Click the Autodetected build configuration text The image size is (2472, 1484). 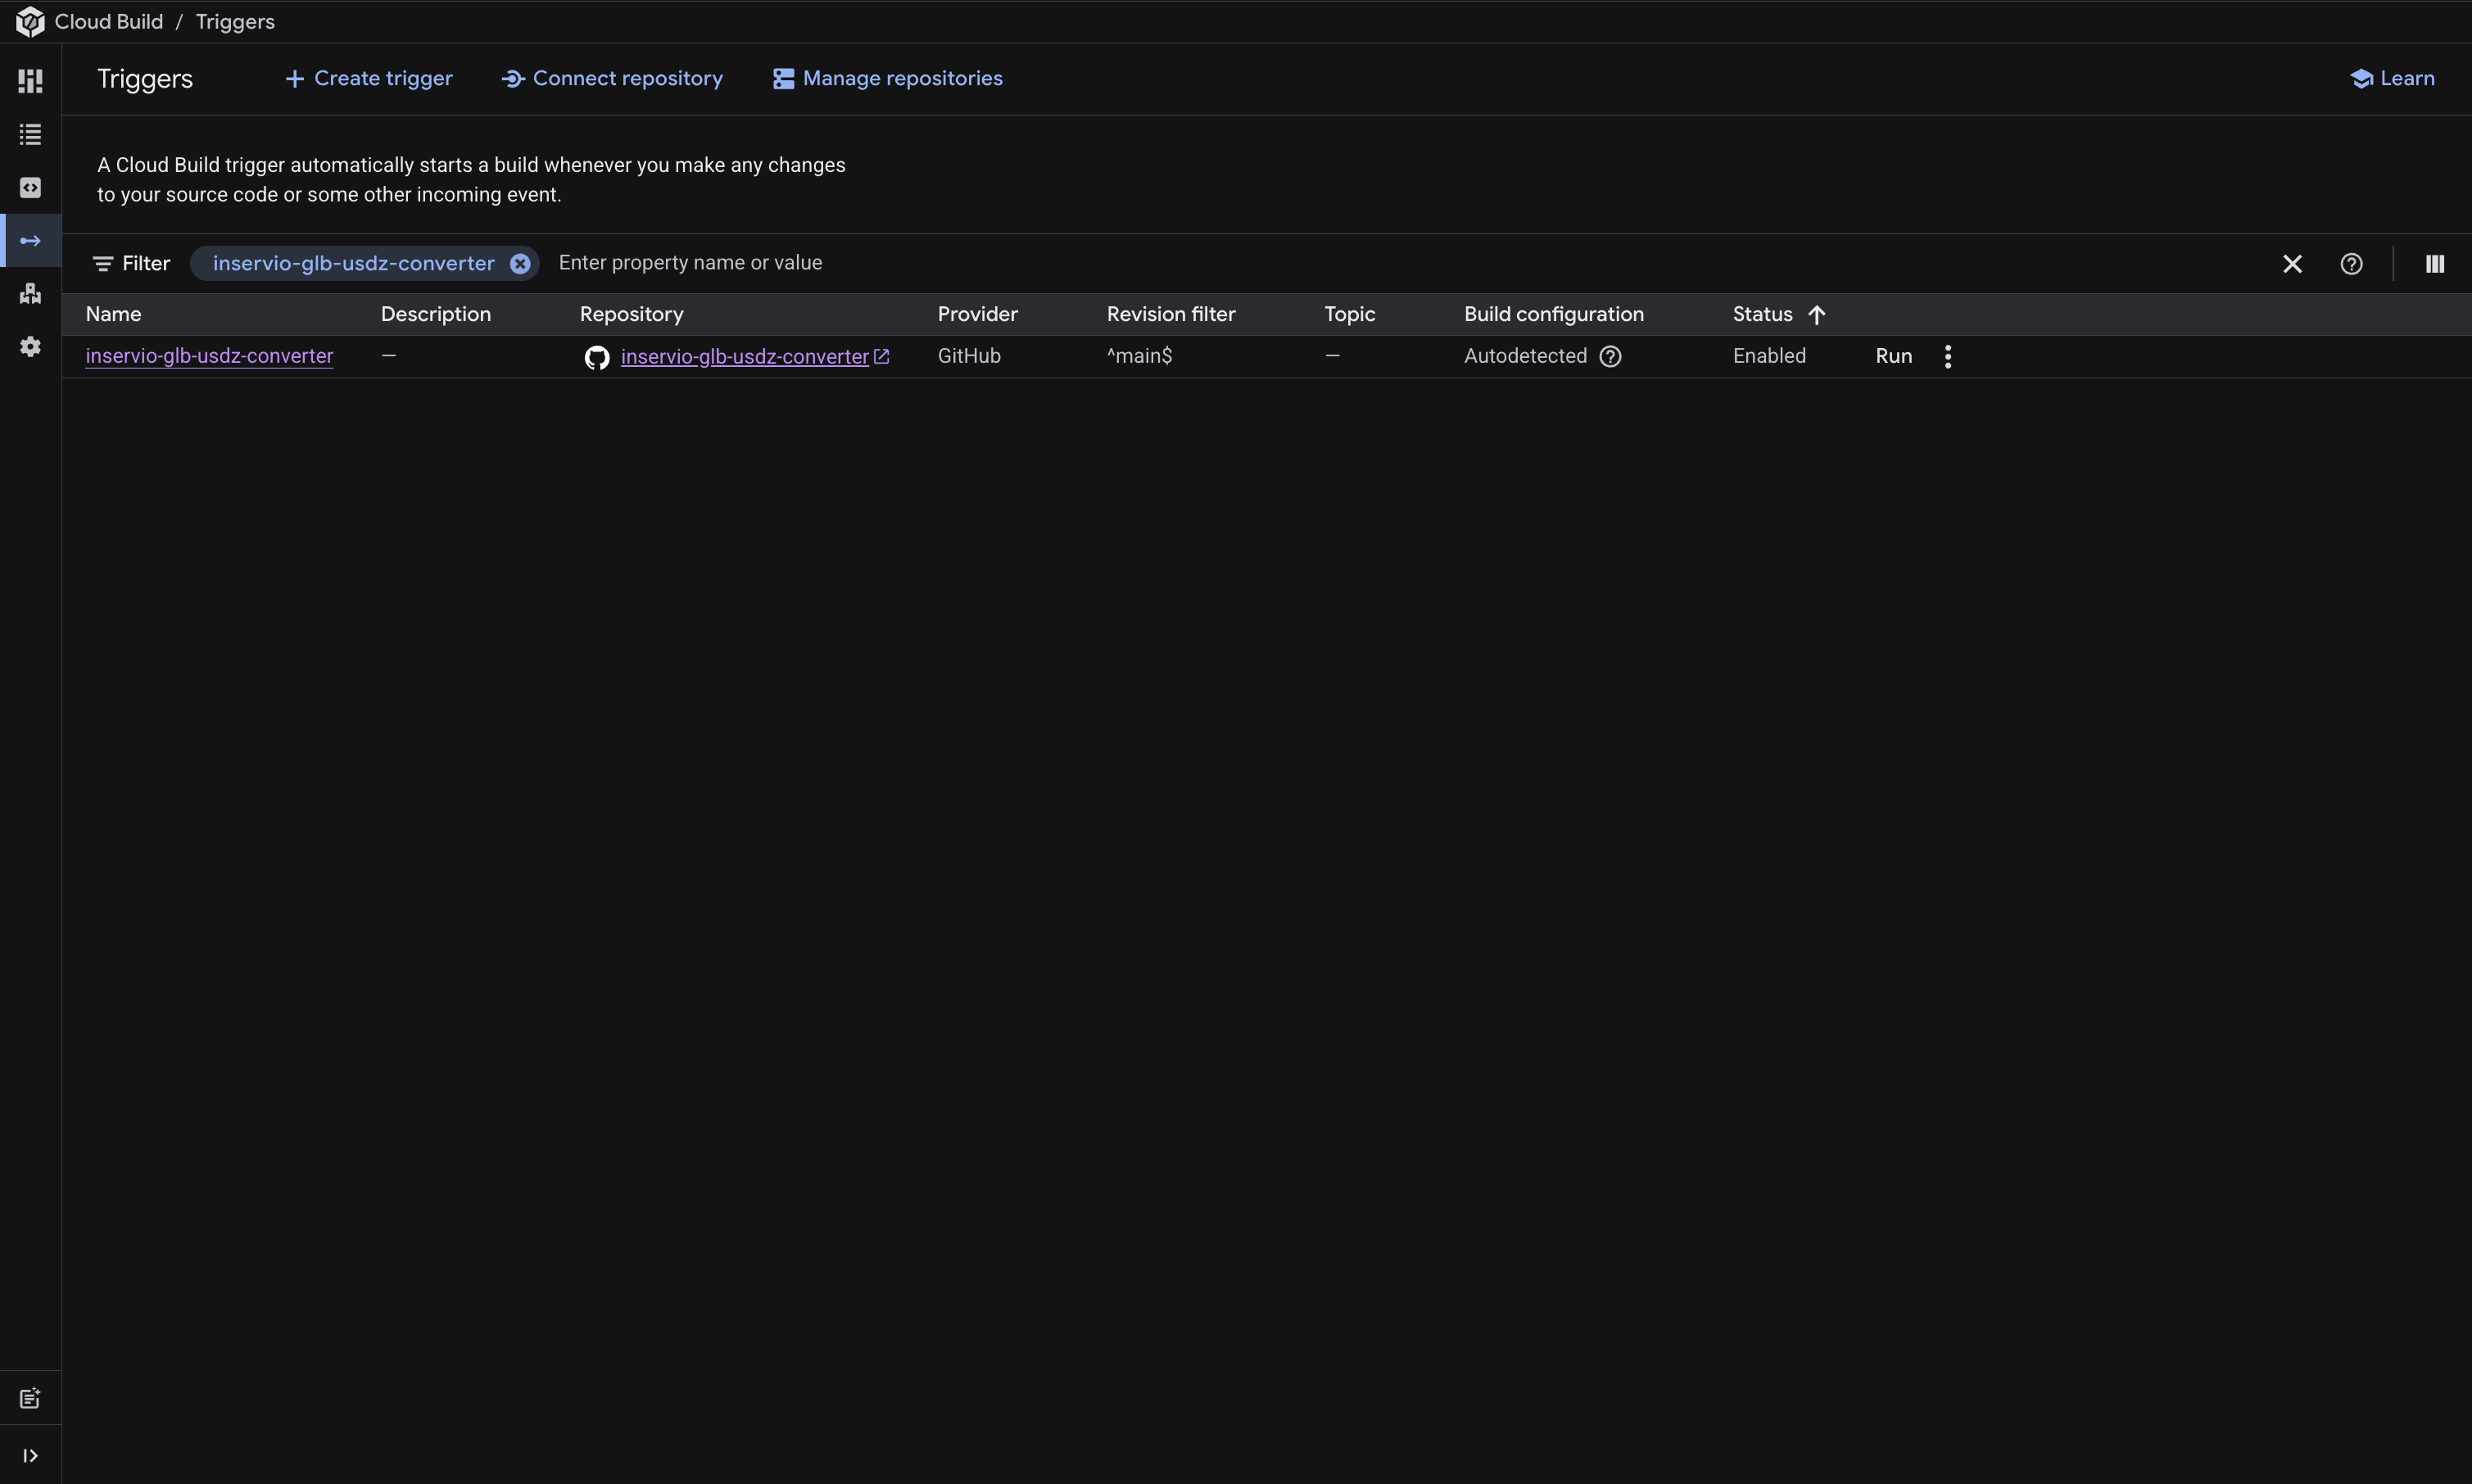coord(1525,356)
